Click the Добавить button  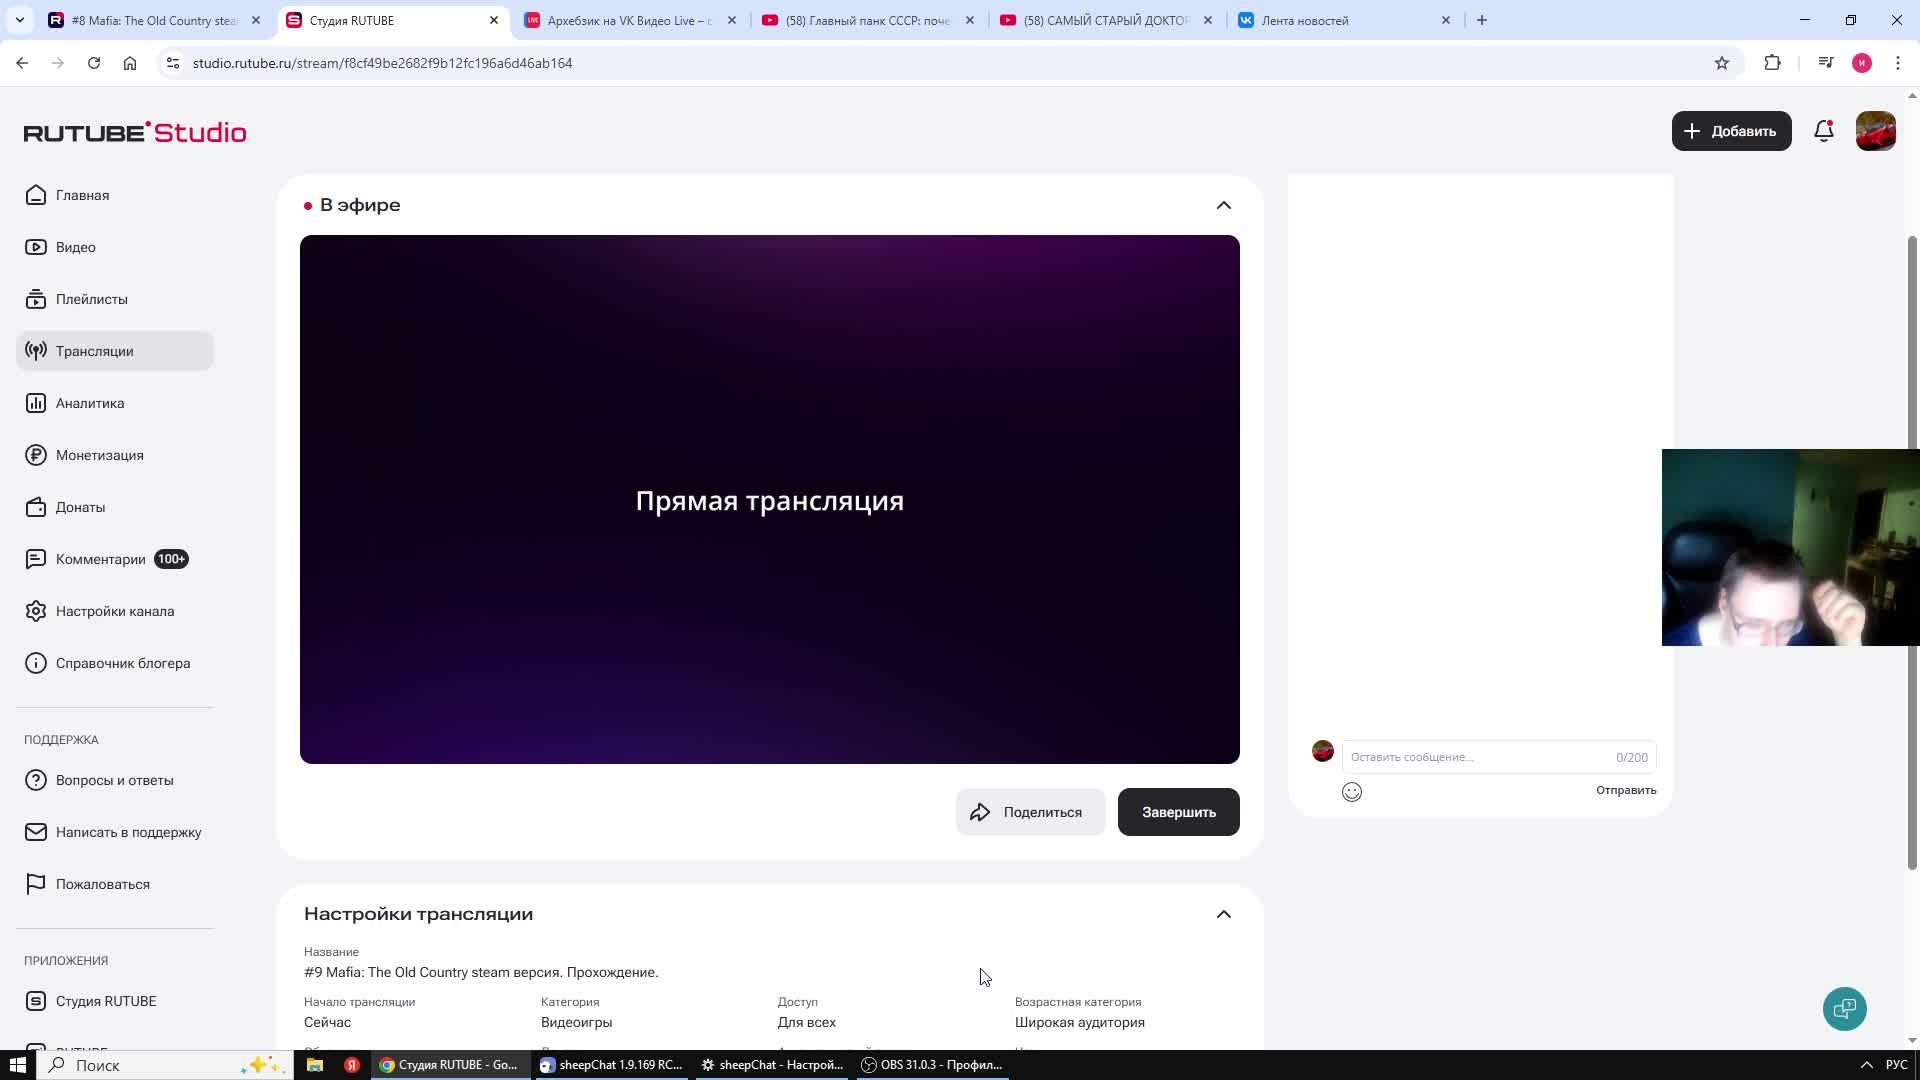coord(1730,131)
